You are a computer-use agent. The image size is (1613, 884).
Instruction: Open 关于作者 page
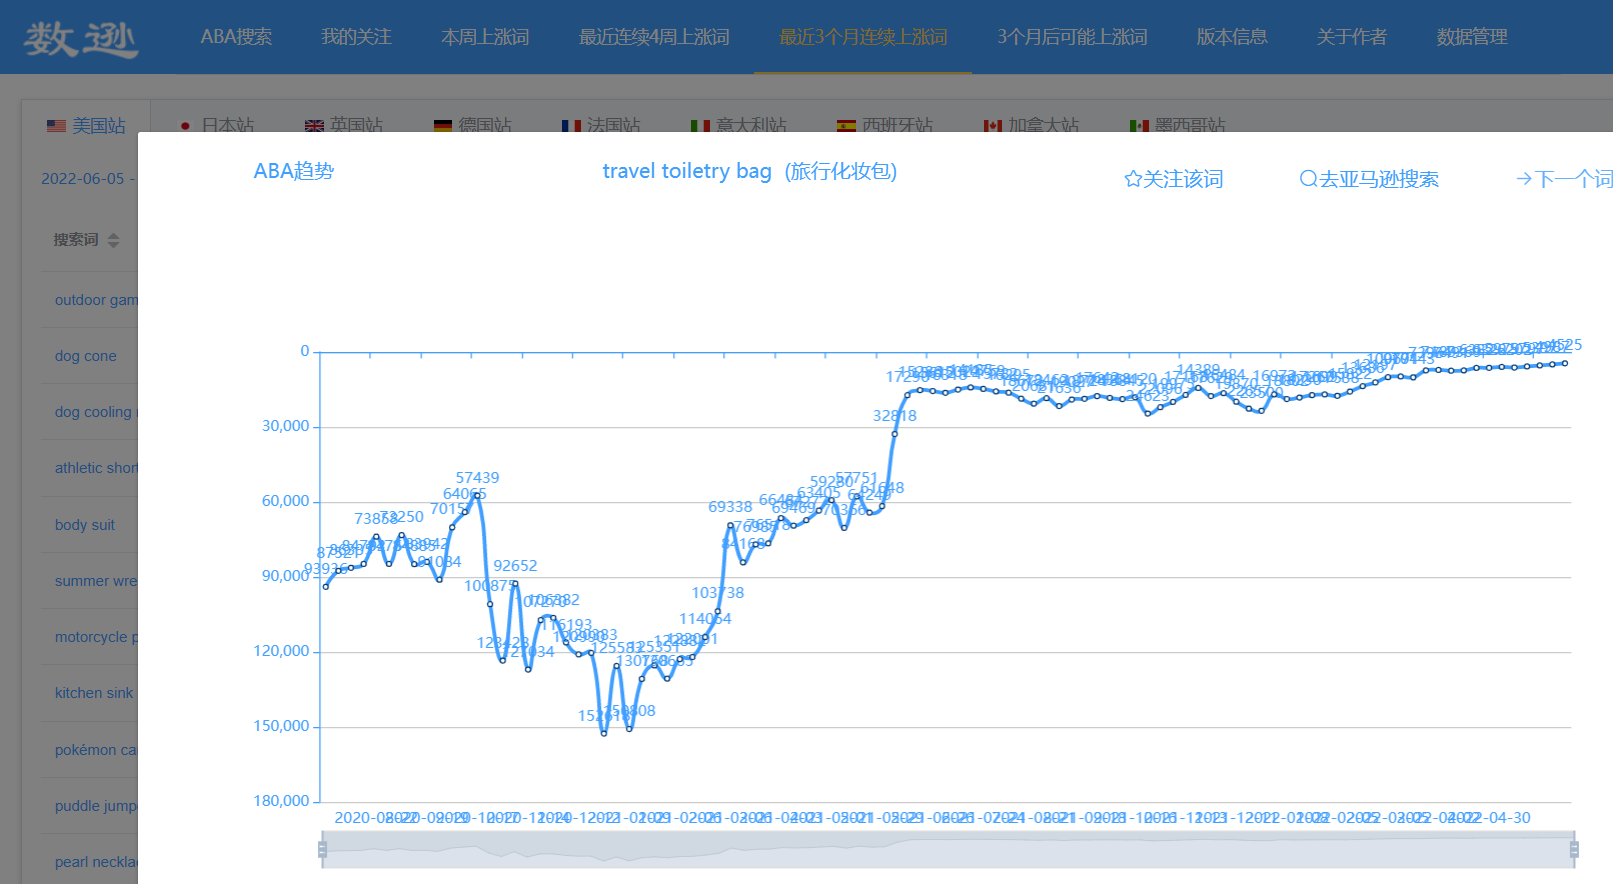pos(1352,37)
